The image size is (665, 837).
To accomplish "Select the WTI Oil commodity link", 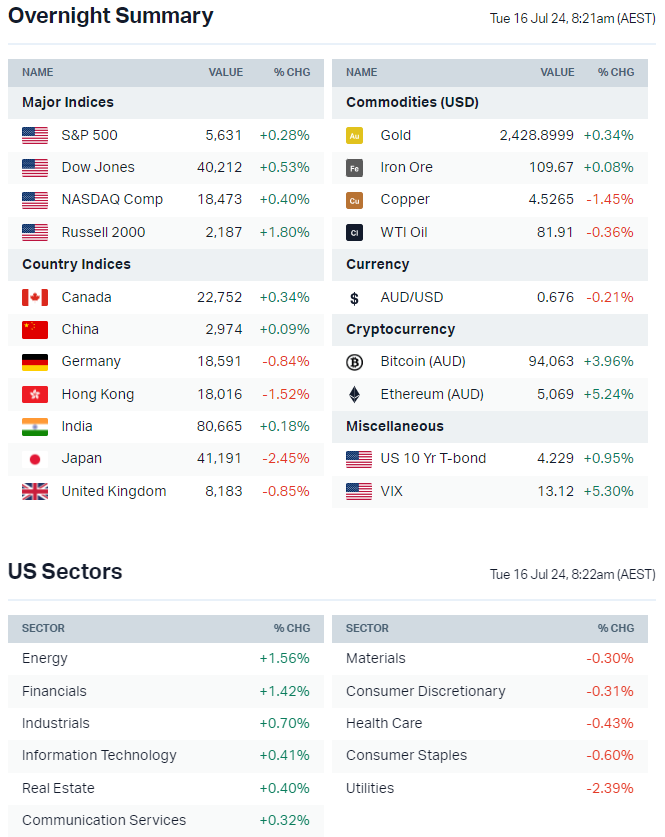I will pos(404,232).
